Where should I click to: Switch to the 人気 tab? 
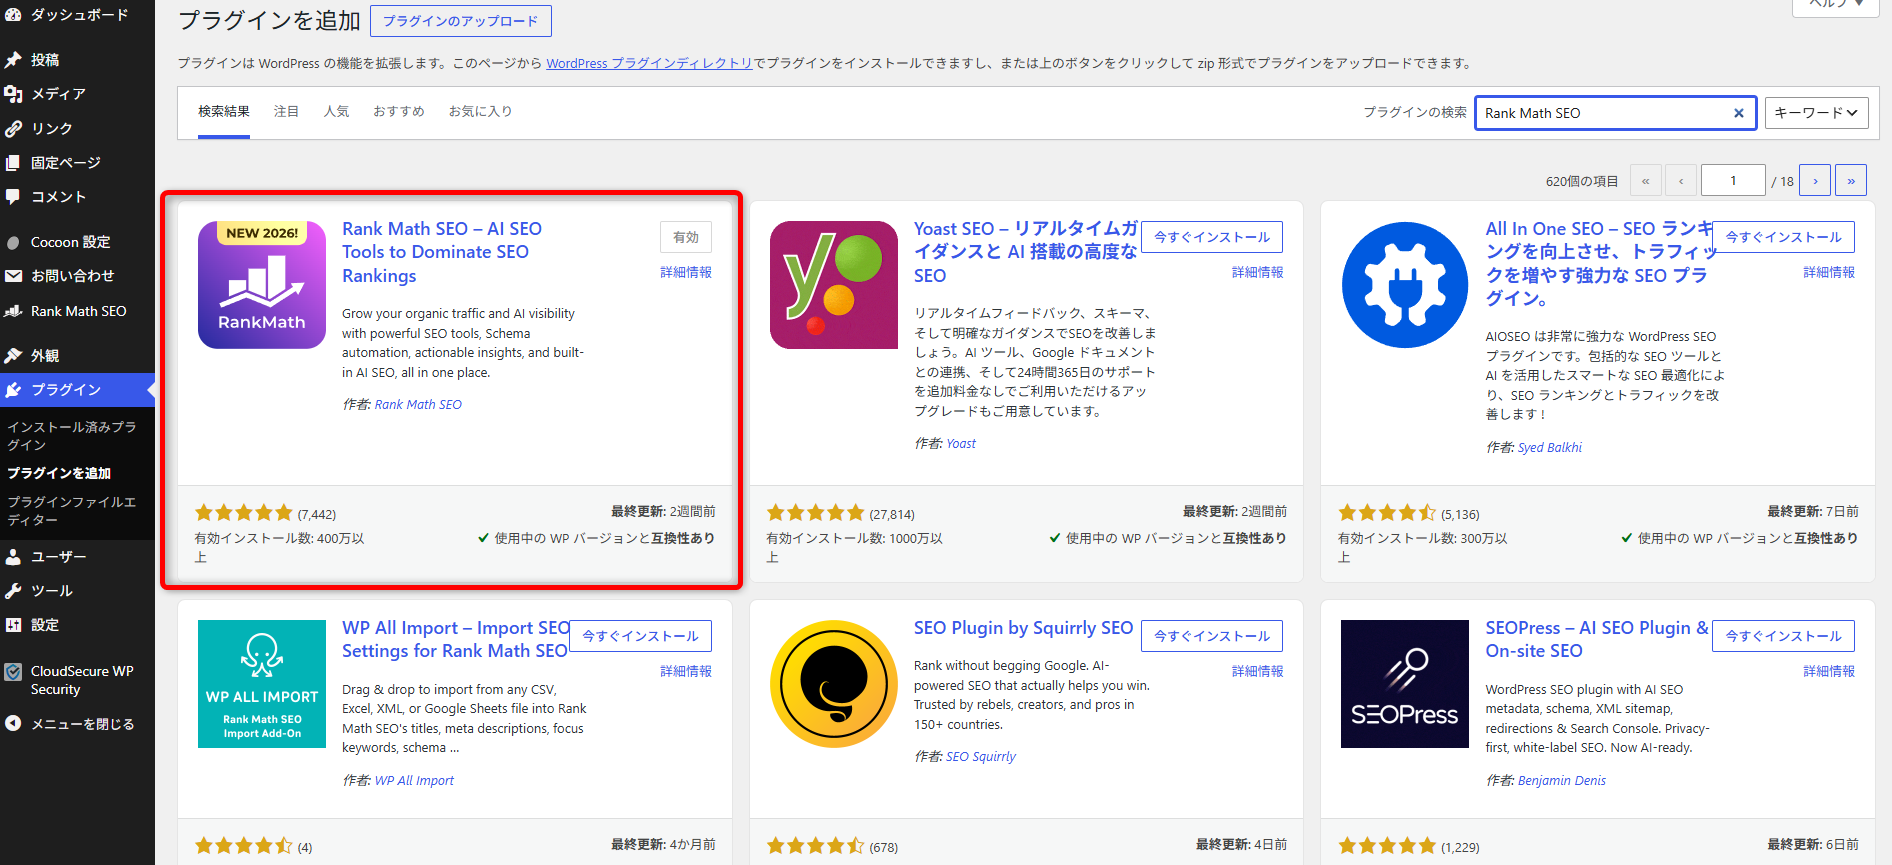pyautogui.click(x=337, y=112)
